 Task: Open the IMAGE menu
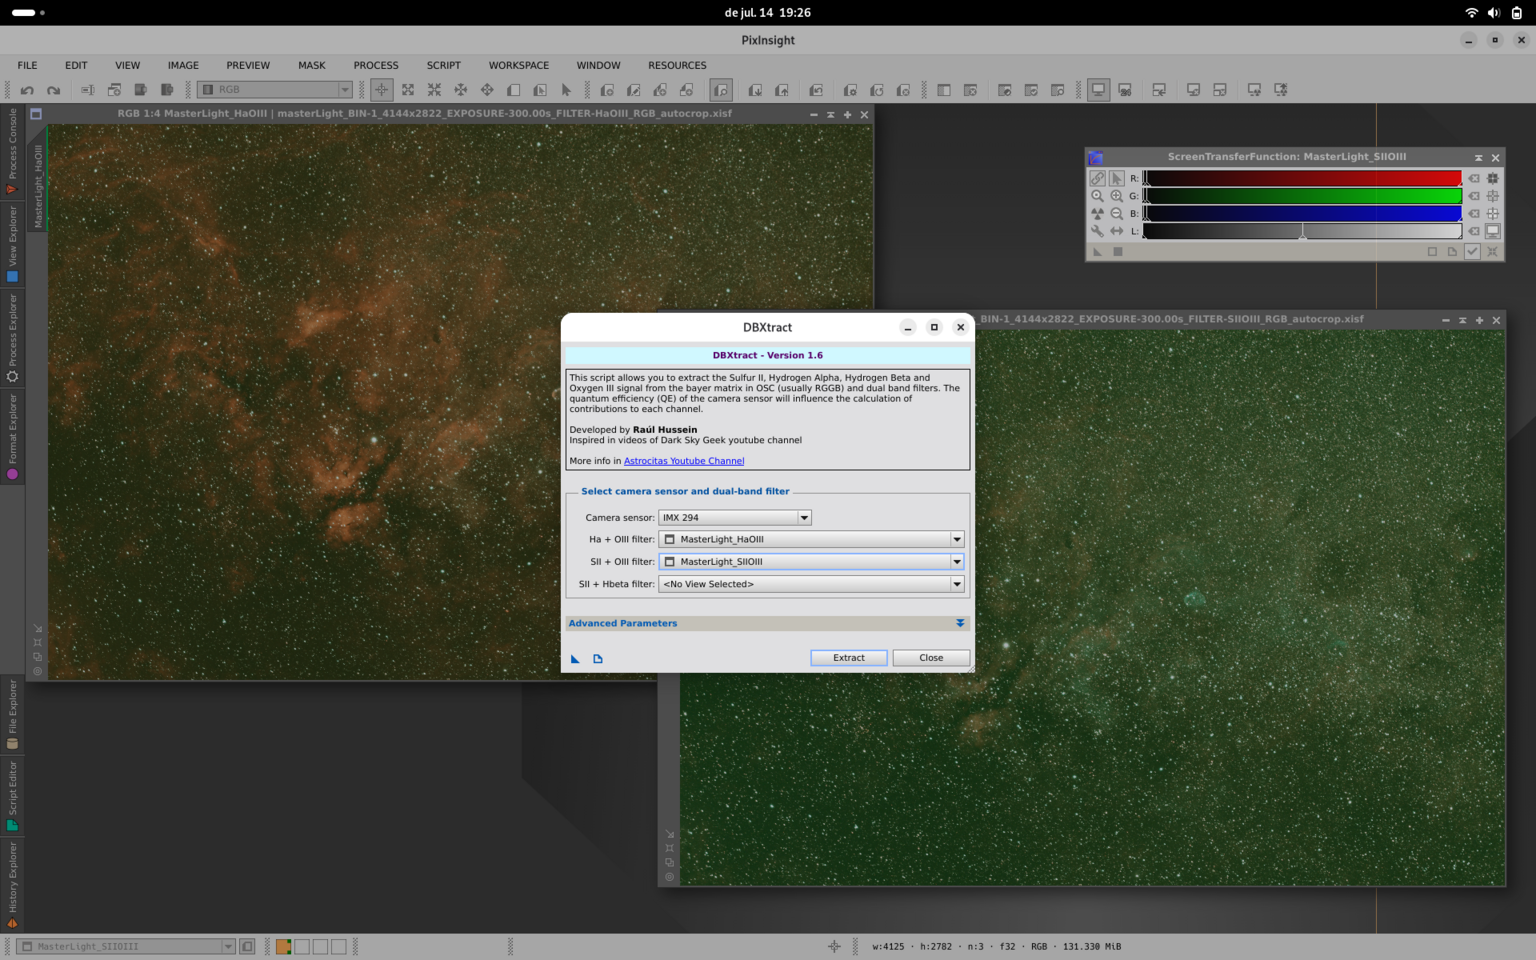click(x=183, y=65)
